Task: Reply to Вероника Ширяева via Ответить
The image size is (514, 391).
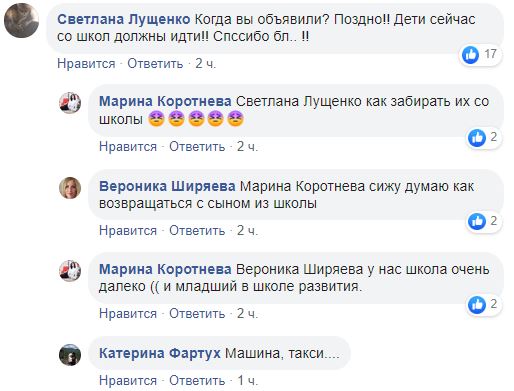Action: click(197, 230)
